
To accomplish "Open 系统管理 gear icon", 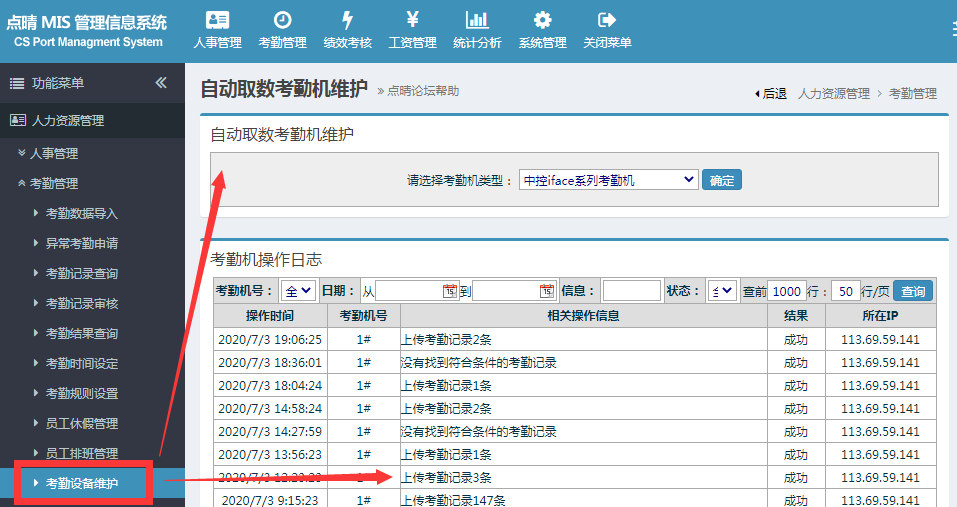I will [x=542, y=20].
